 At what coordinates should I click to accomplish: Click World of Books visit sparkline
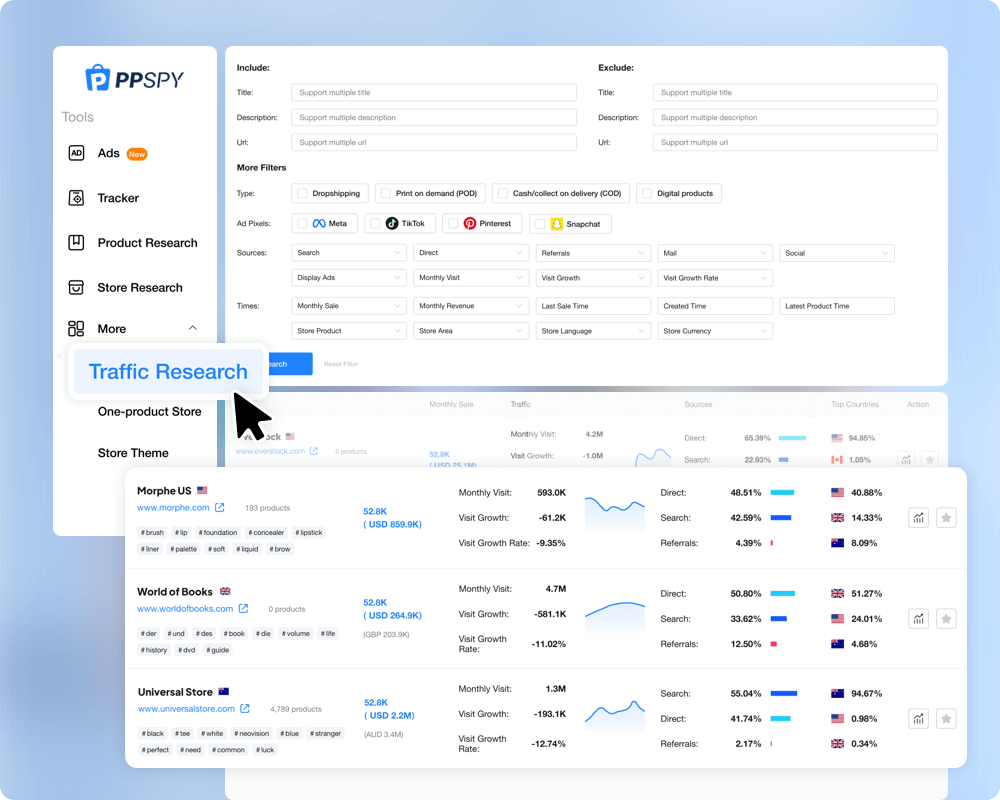[x=615, y=615]
